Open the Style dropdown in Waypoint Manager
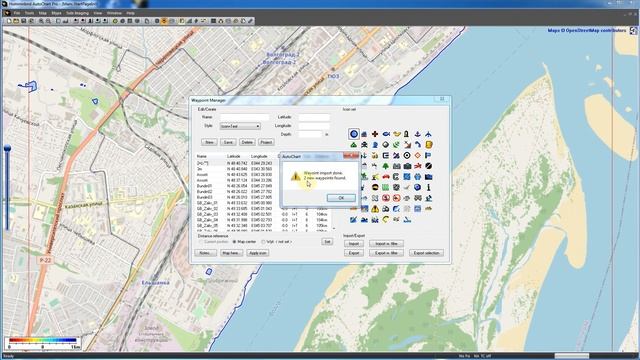 pos(240,126)
